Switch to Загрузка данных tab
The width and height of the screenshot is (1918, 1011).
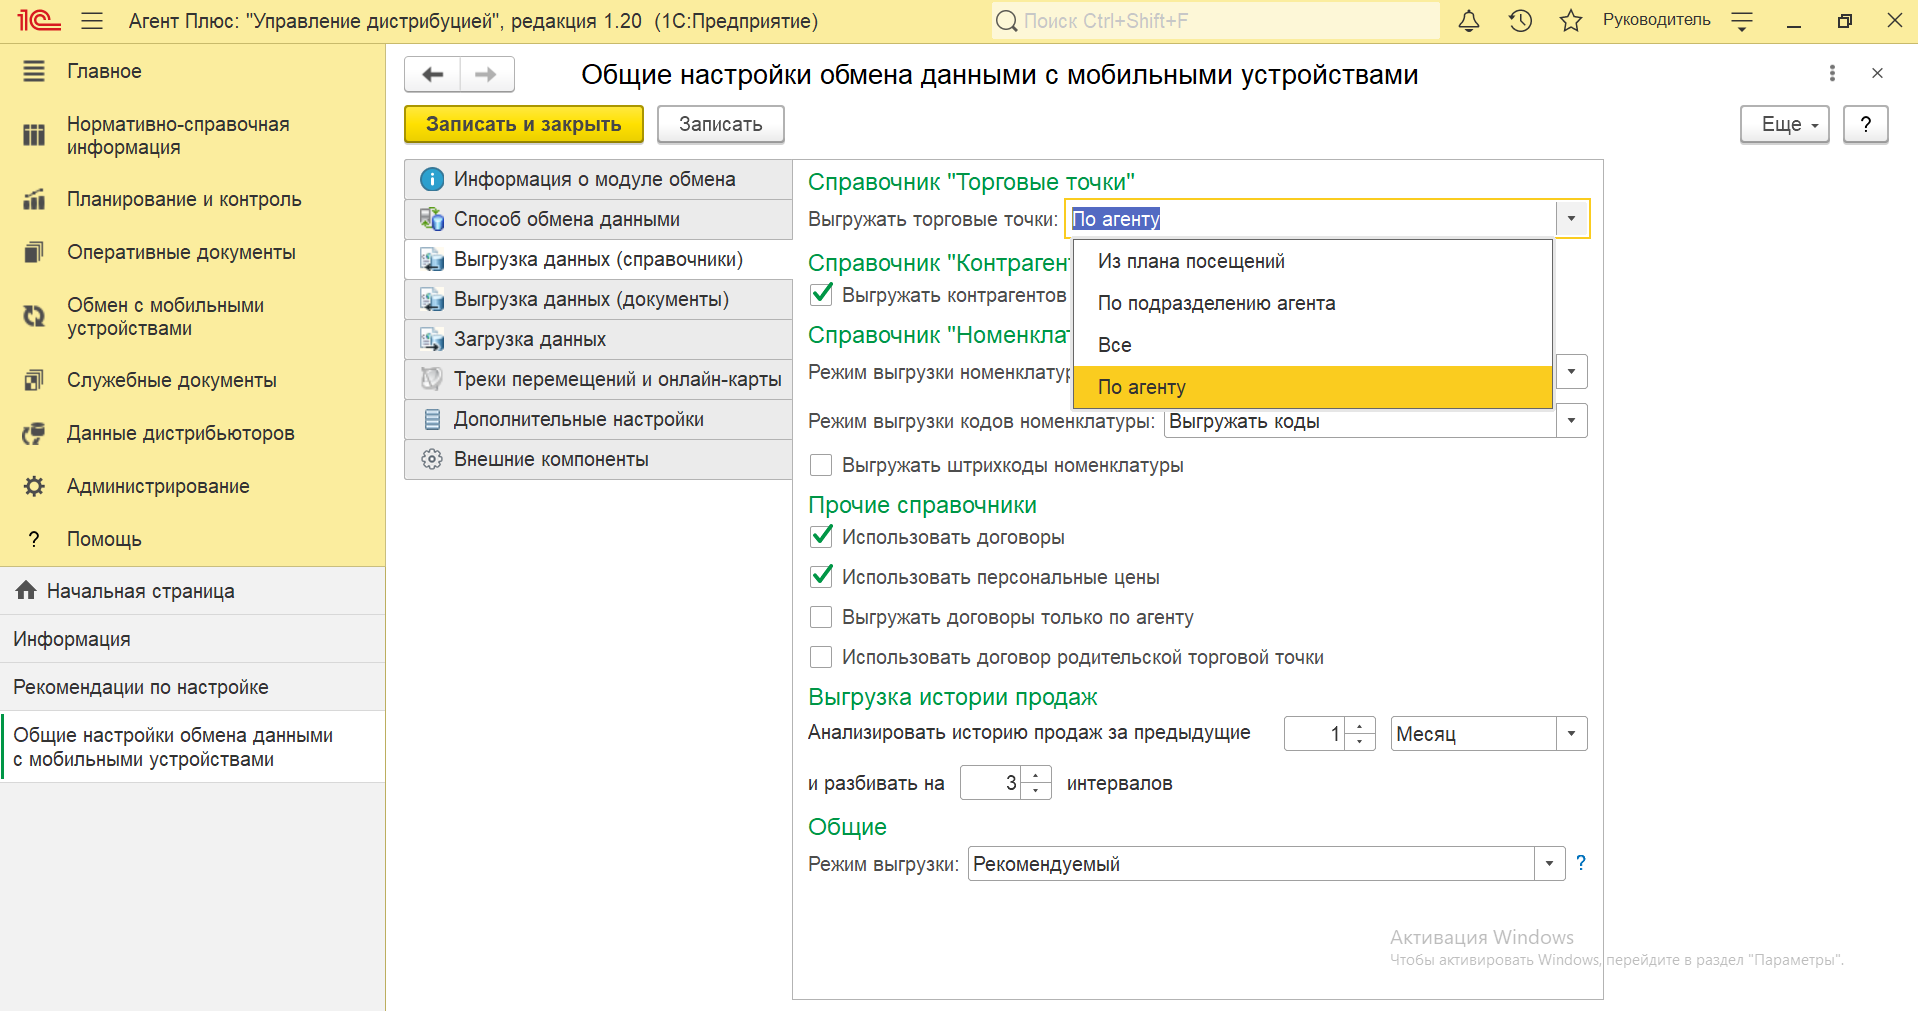(x=598, y=339)
